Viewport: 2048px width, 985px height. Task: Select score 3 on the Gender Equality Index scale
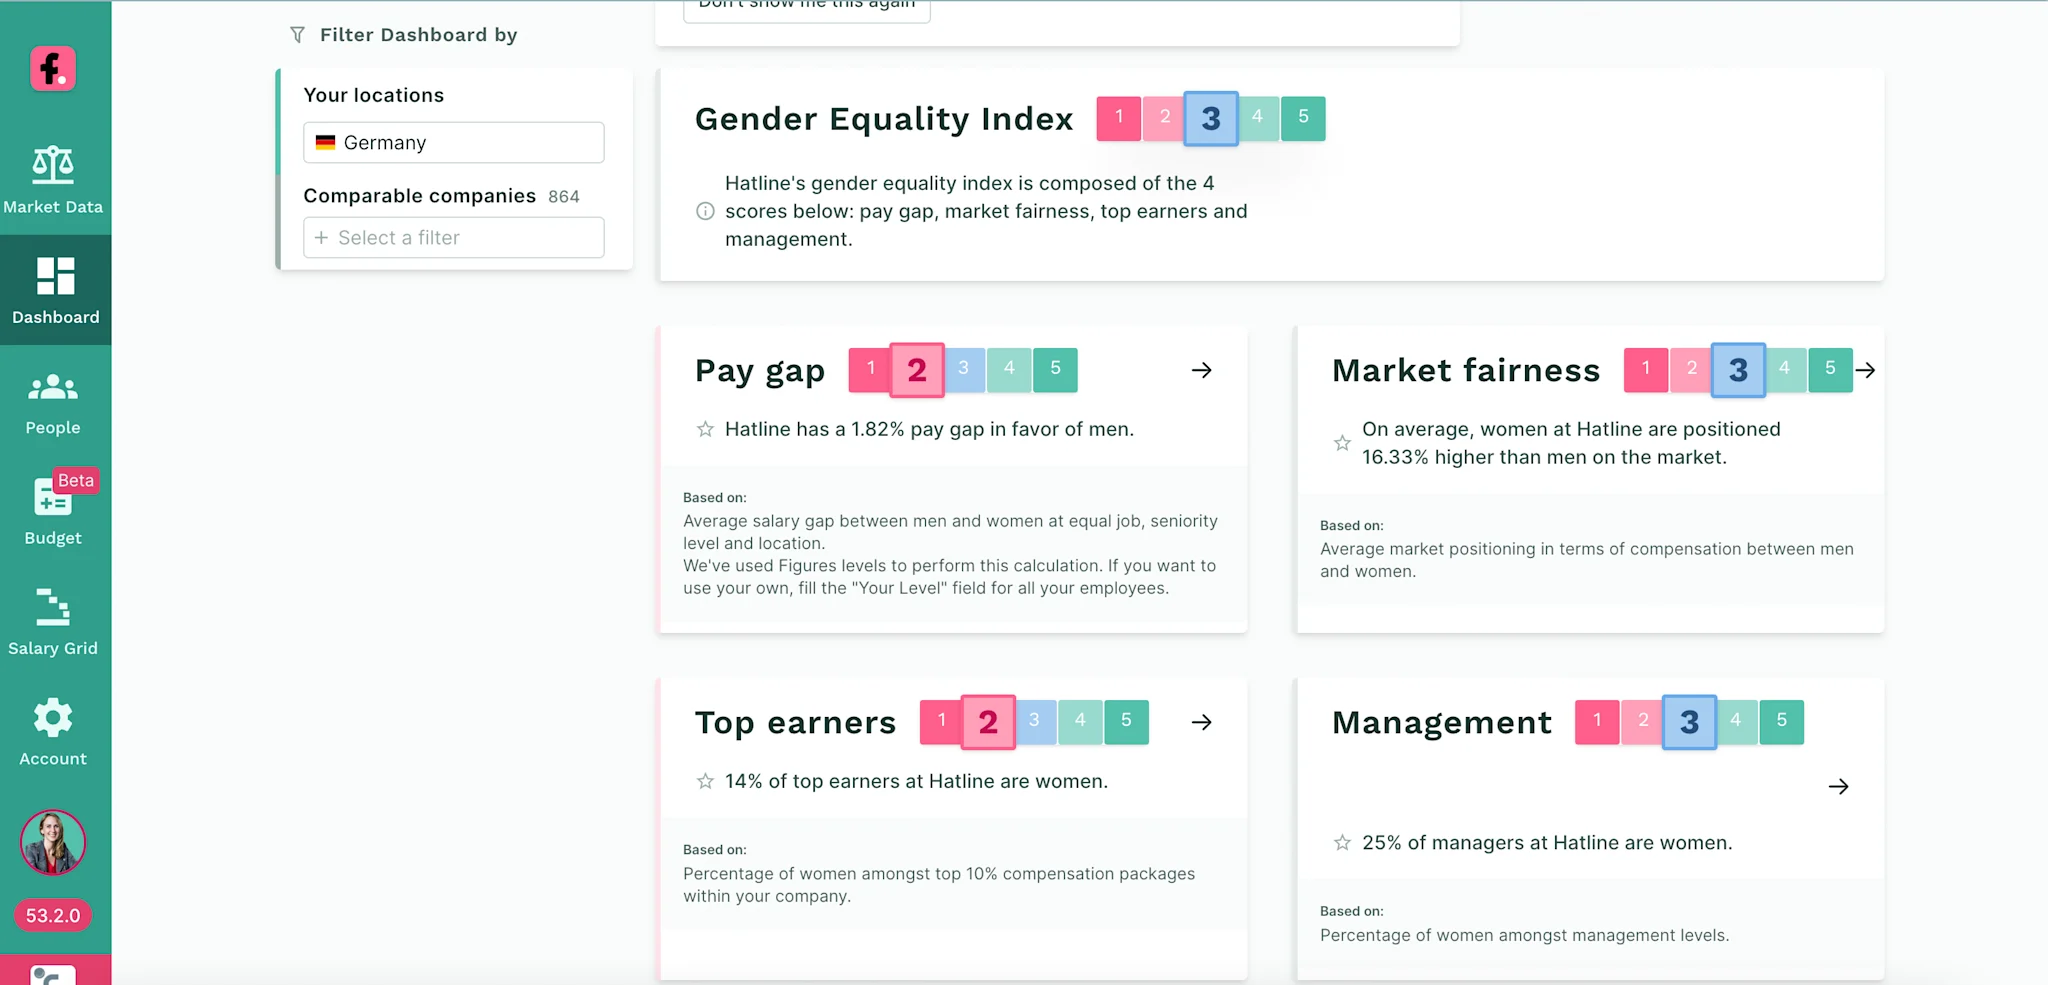point(1209,118)
